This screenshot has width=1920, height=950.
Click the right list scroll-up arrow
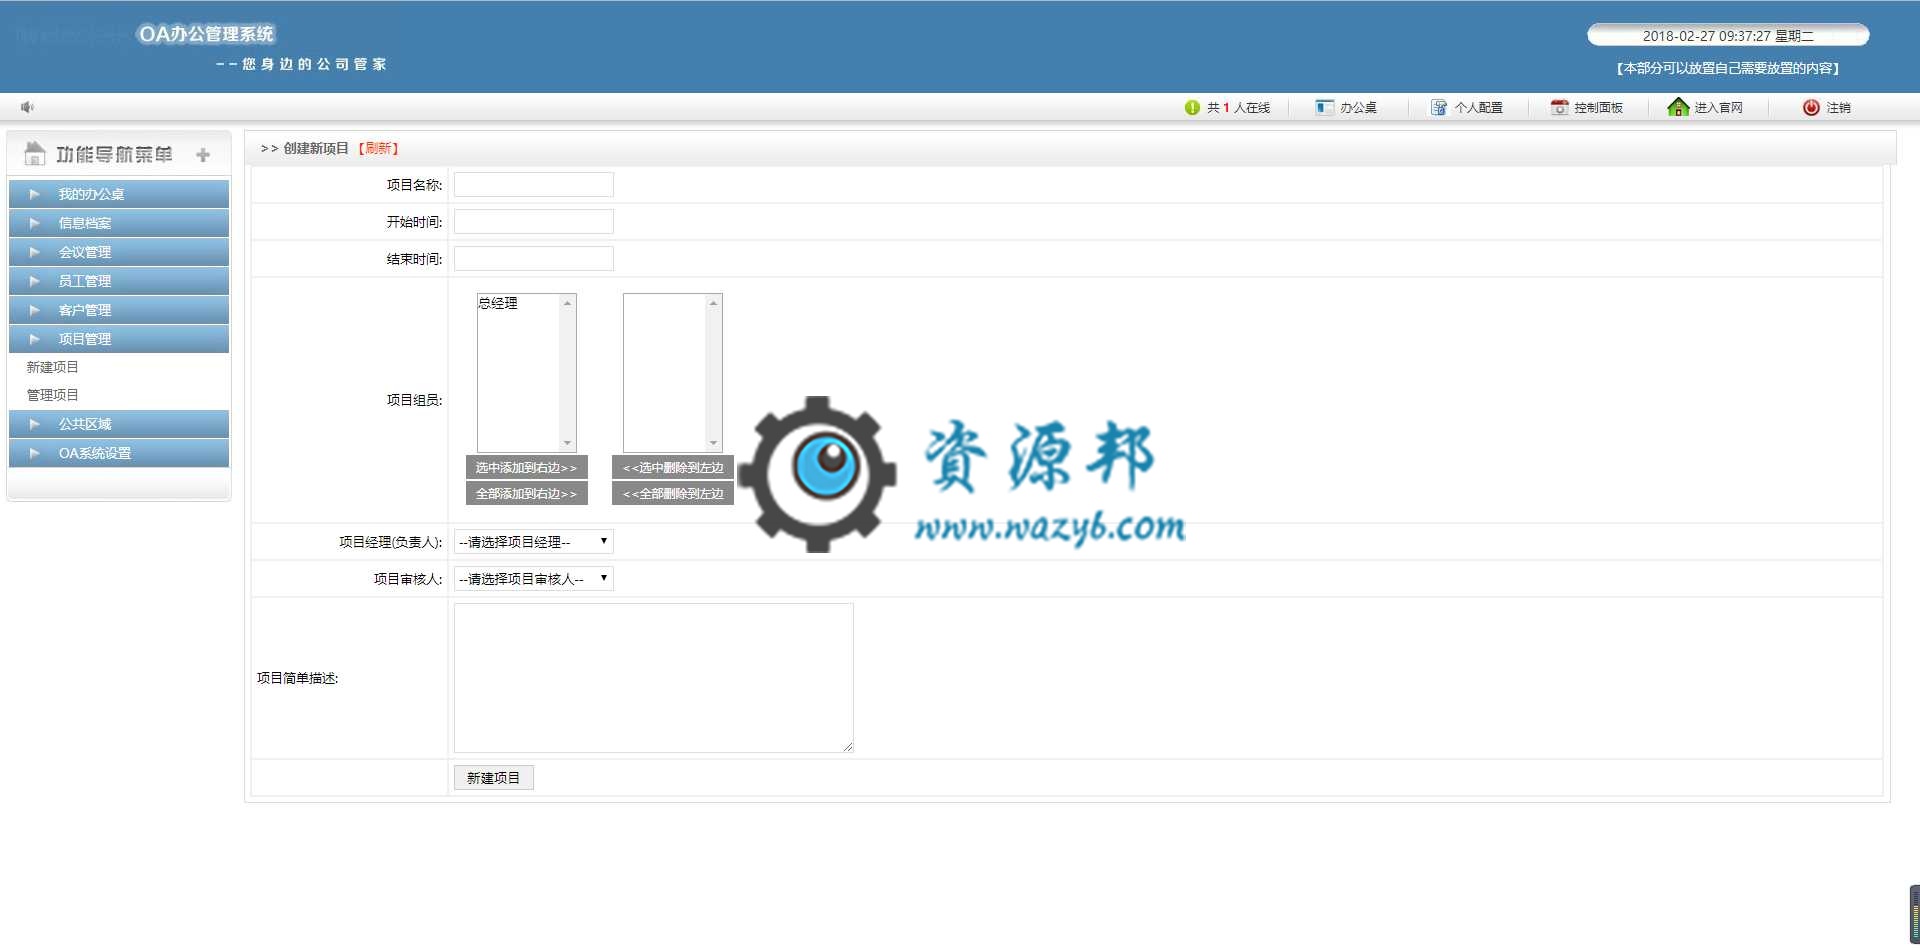click(x=713, y=303)
